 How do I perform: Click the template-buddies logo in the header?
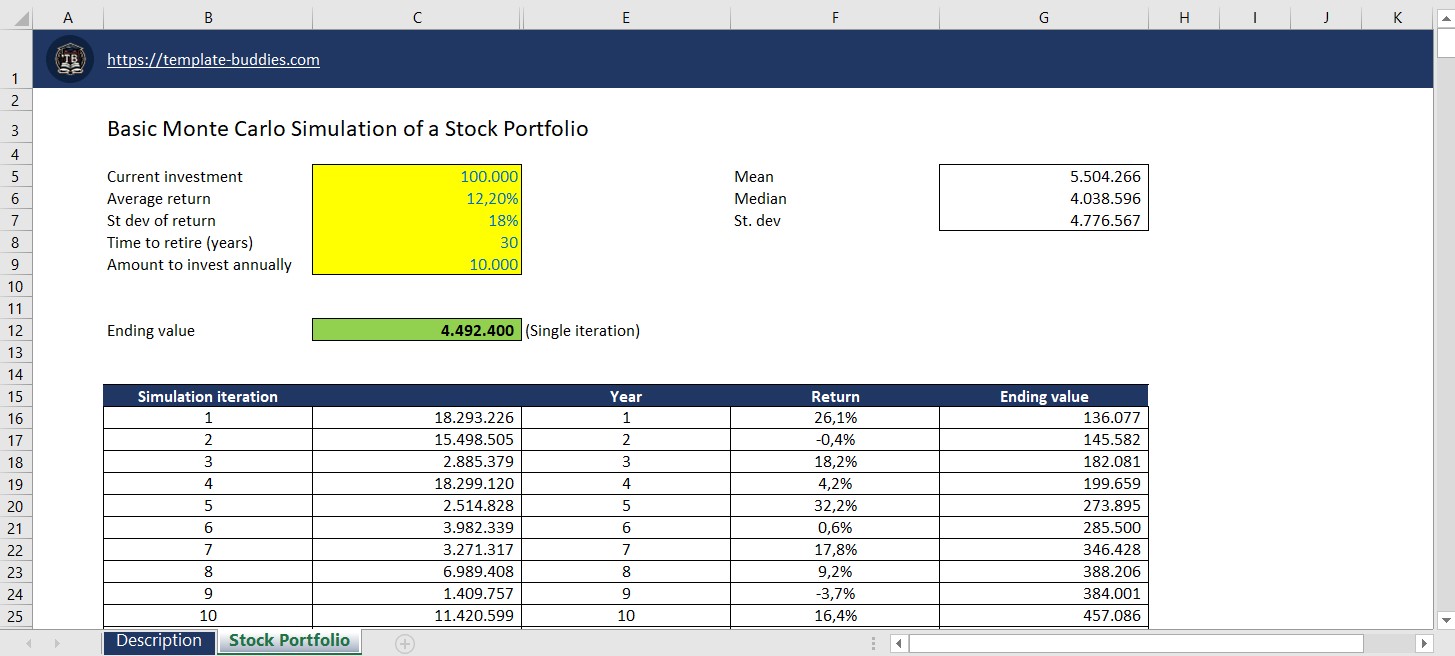point(69,59)
